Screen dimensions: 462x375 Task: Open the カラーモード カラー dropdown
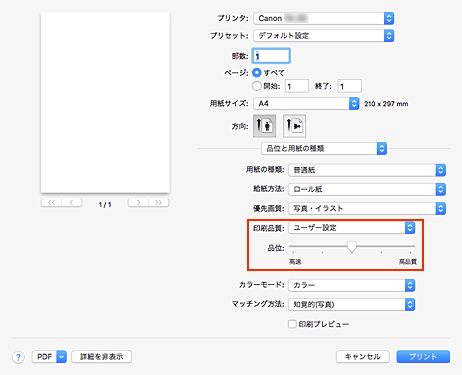pyautogui.click(x=352, y=285)
